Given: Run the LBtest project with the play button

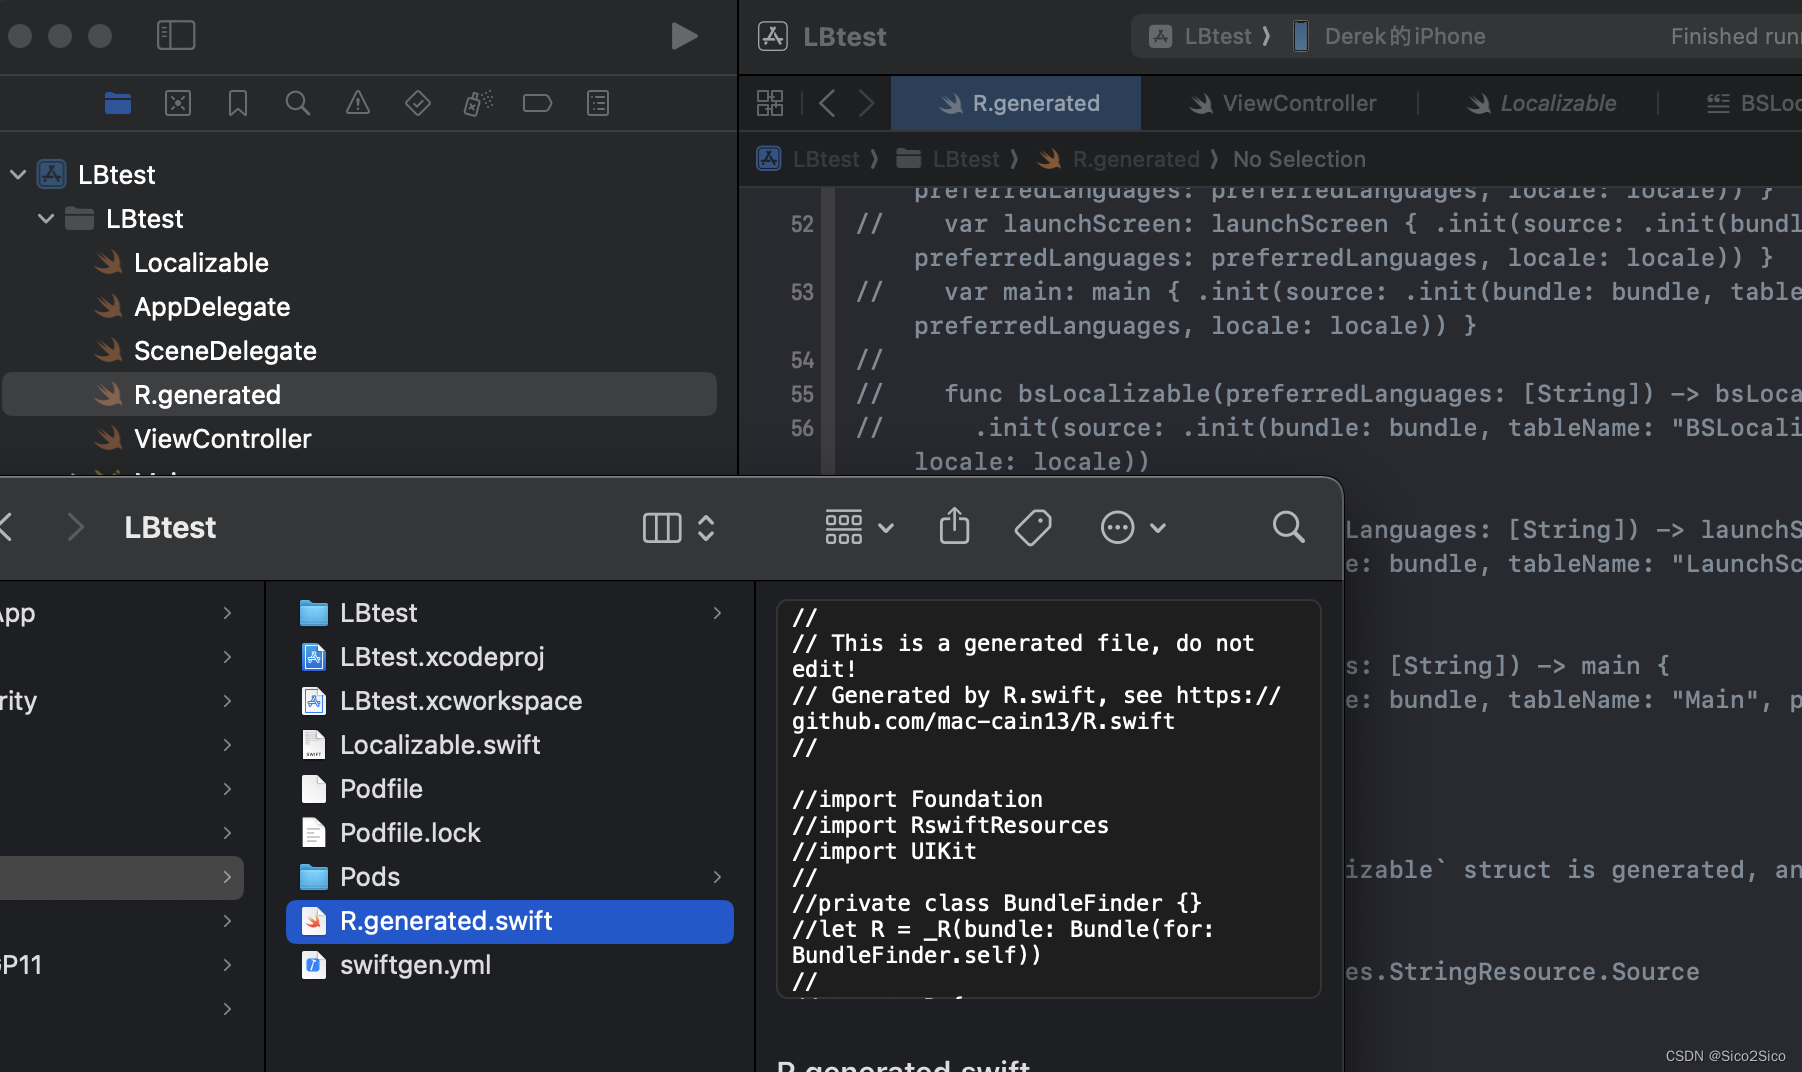Looking at the screenshot, I should (684, 36).
